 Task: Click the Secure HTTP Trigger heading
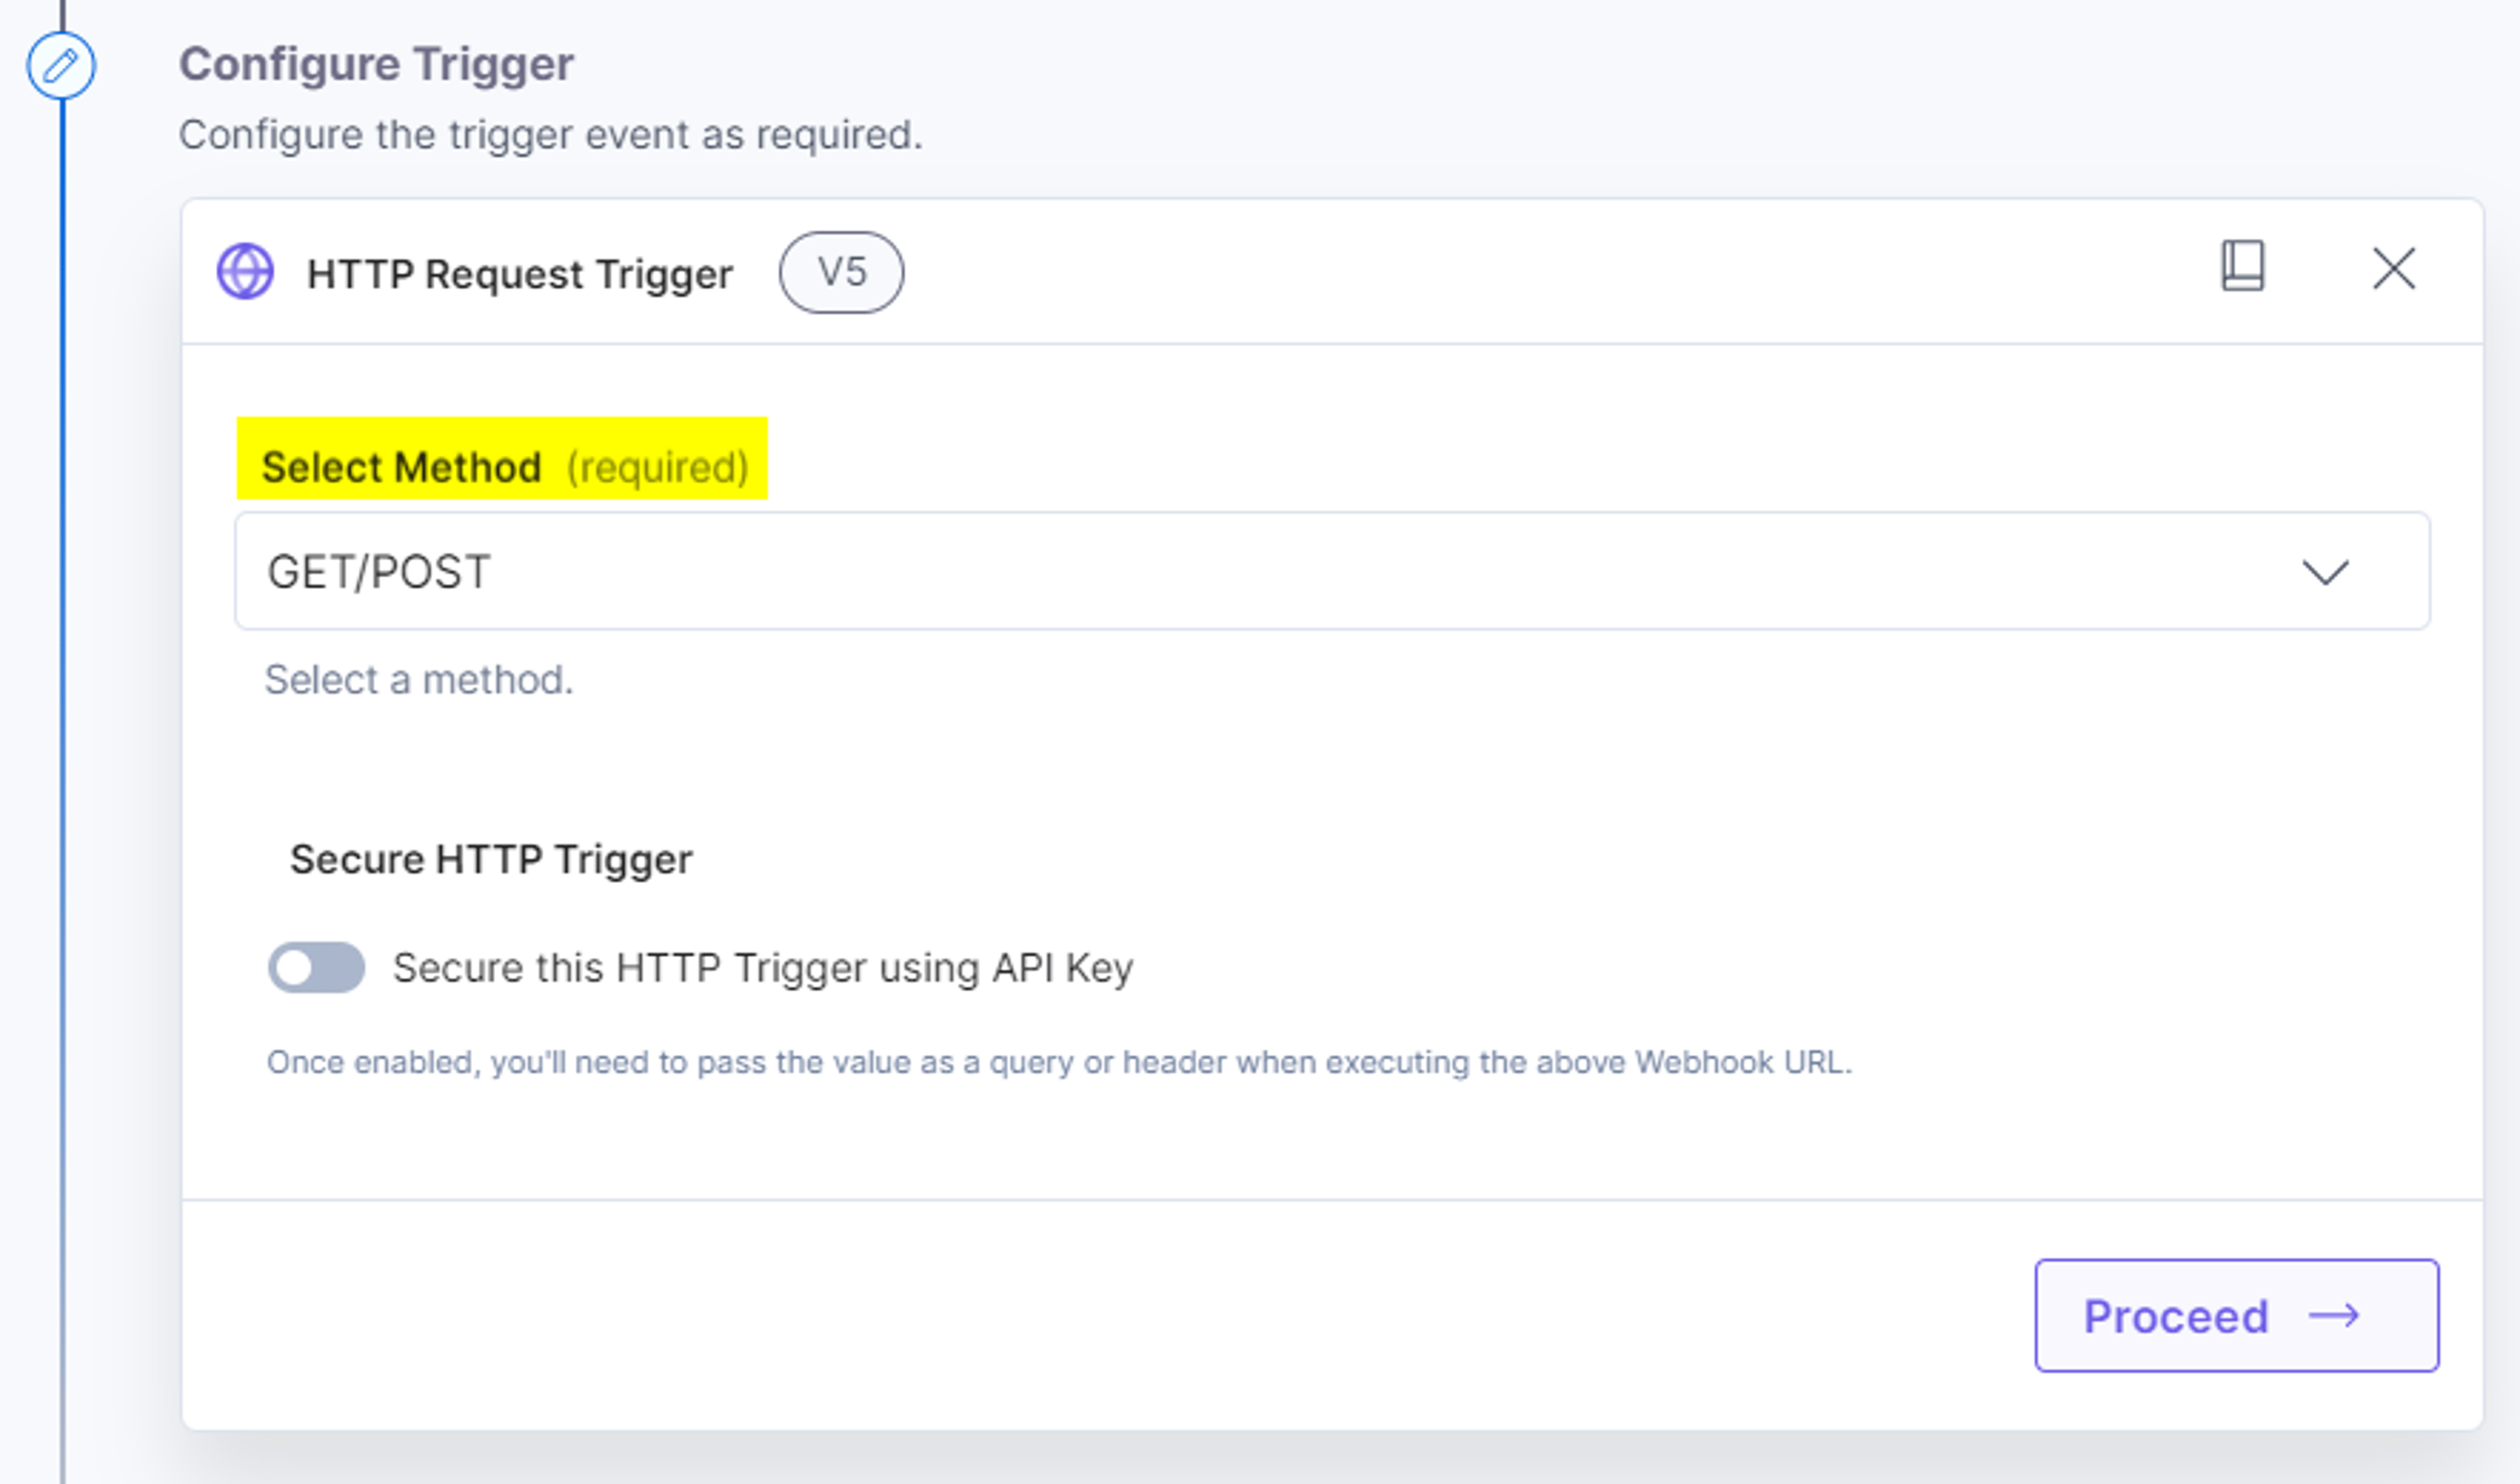(x=491, y=859)
